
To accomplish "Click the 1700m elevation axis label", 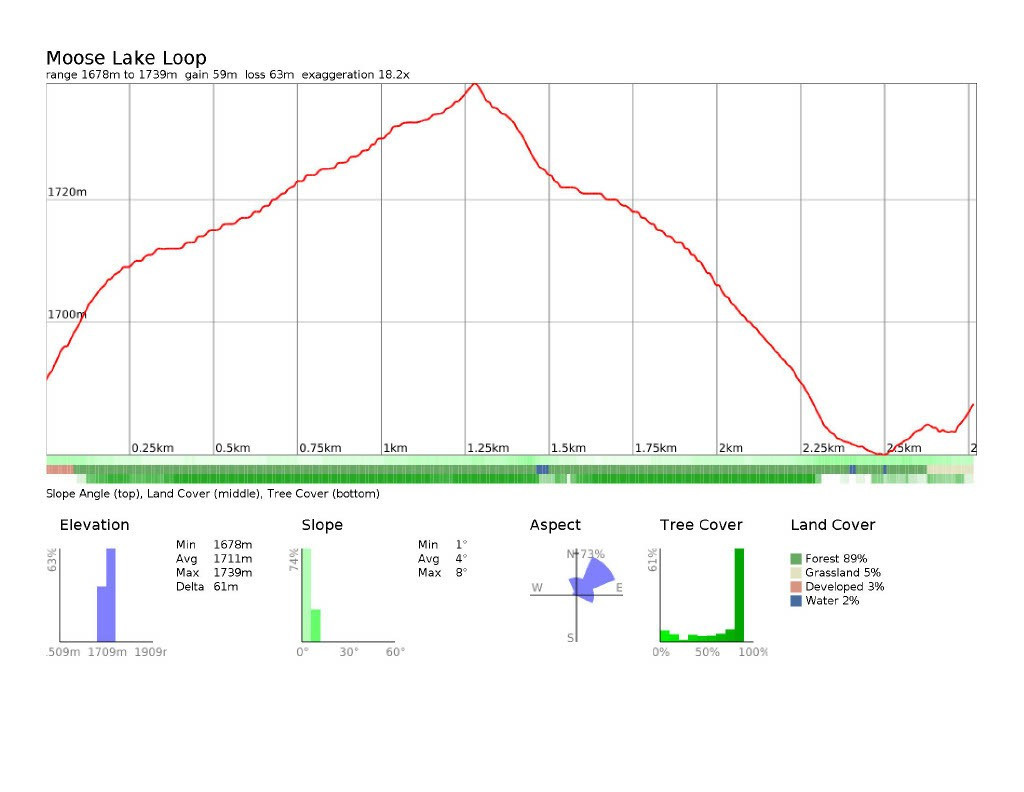I will click(x=67, y=314).
